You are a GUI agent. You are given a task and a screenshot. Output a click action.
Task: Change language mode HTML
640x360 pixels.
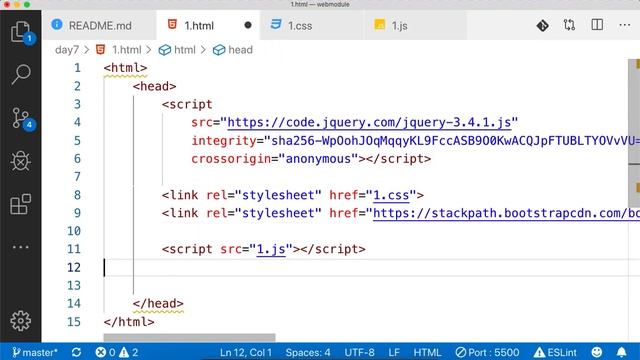point(427,352)
